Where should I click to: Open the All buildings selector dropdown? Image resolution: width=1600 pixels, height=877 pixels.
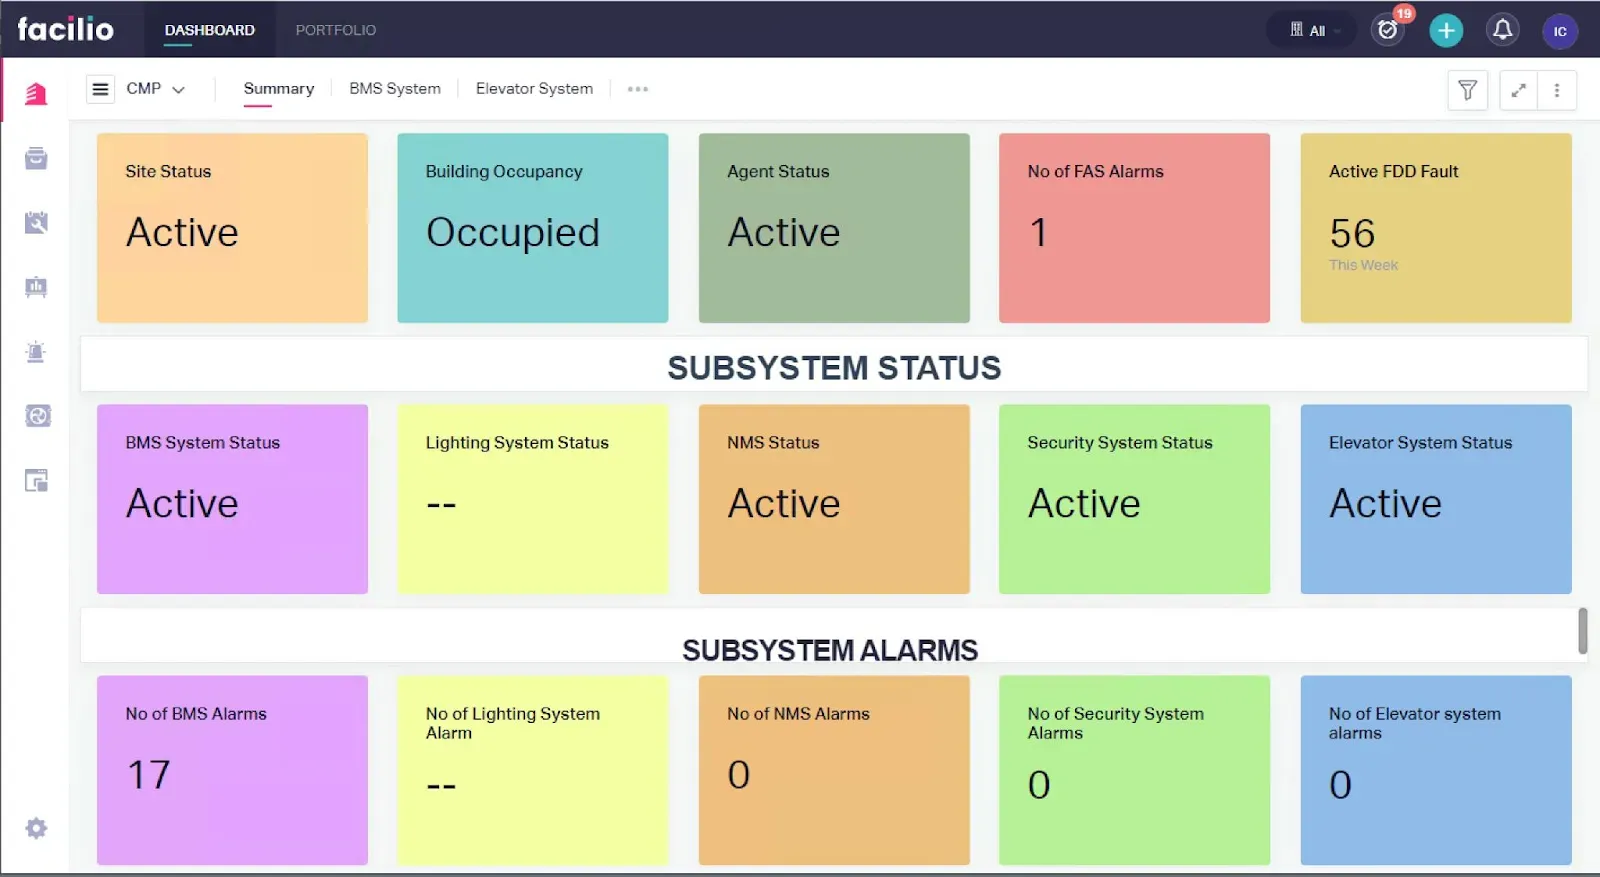pyautogui.click(x=1313, y=30)
